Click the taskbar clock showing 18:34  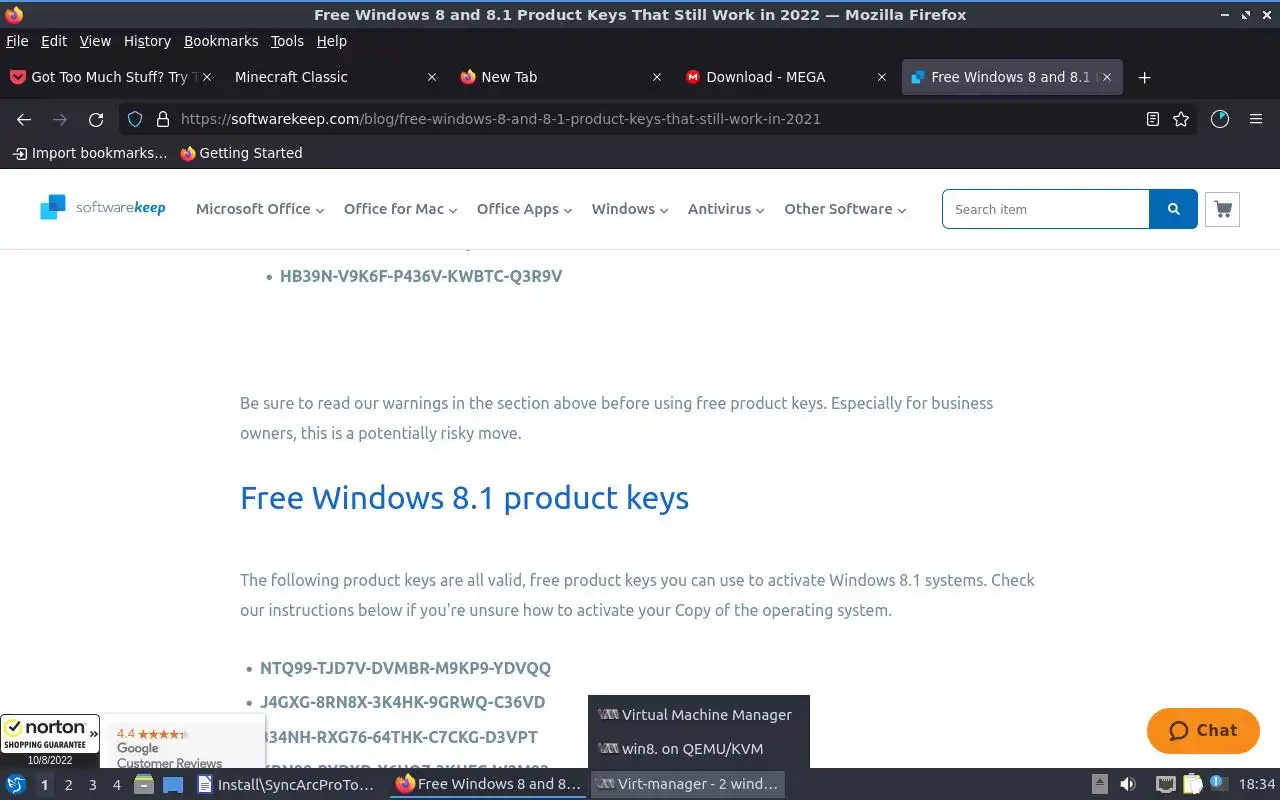1257,784
